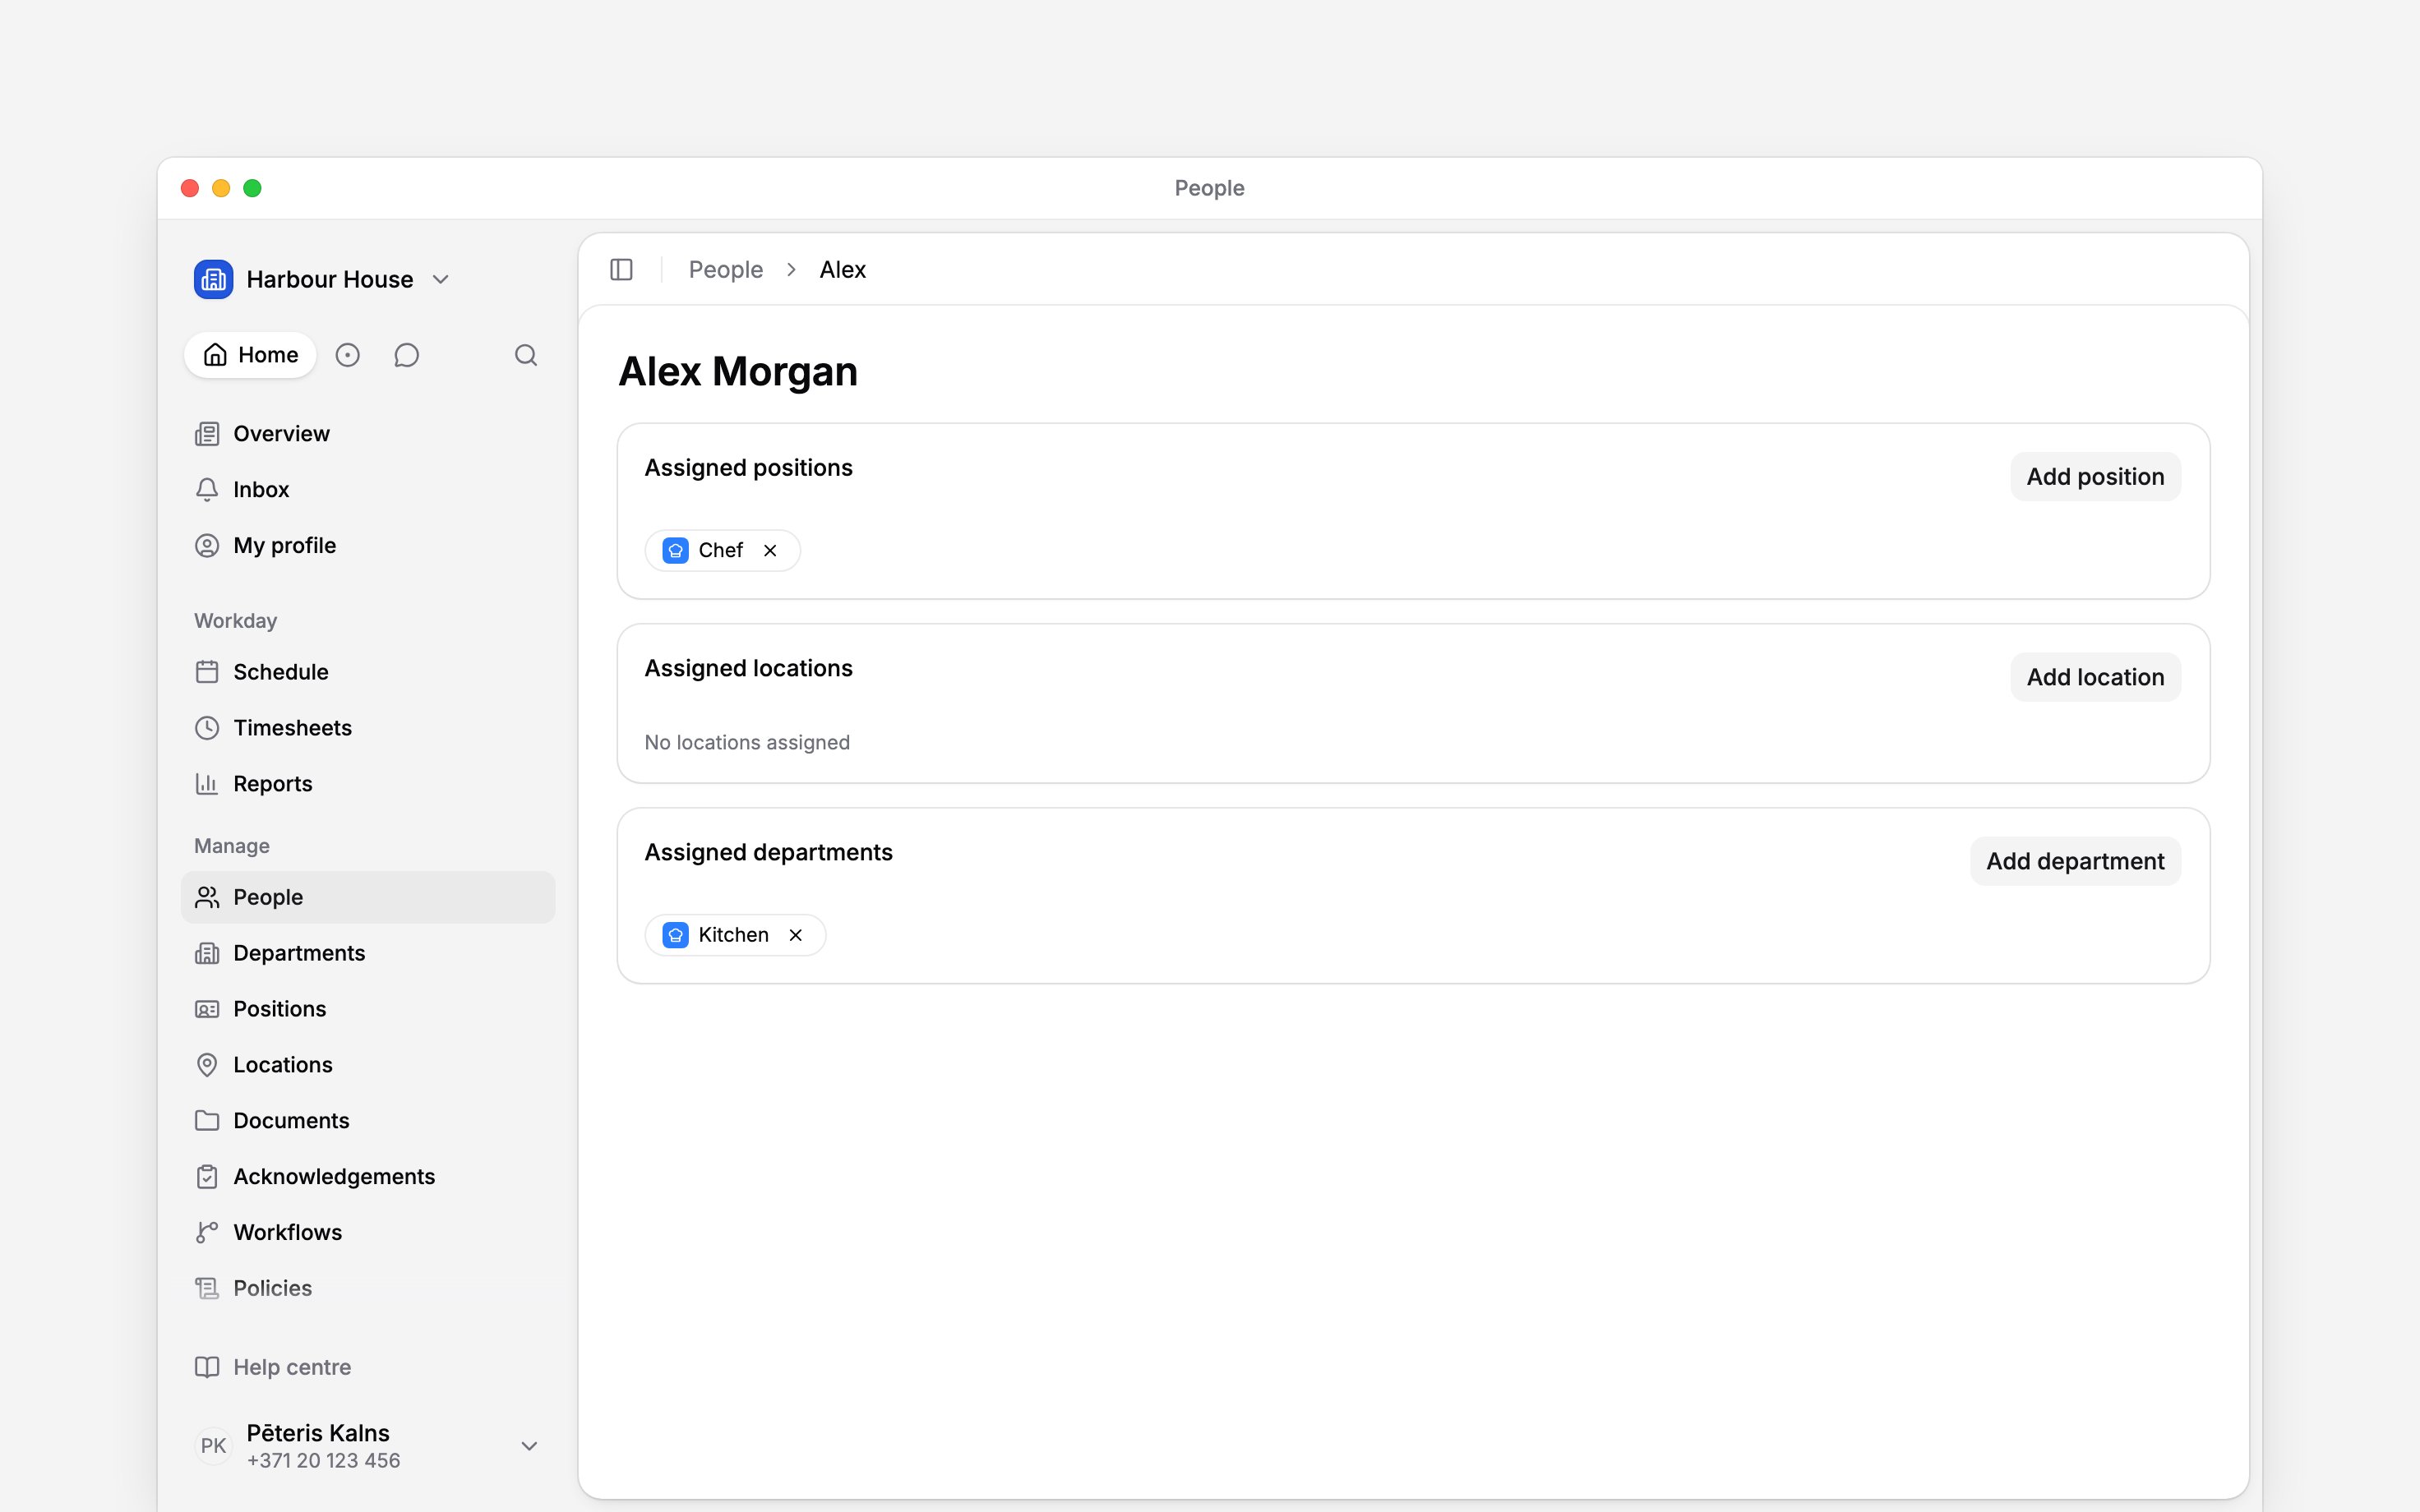The width and height of the screenshot is (2420, 1512).
Task: Click the Harbour House building logo
Action: 213,279
